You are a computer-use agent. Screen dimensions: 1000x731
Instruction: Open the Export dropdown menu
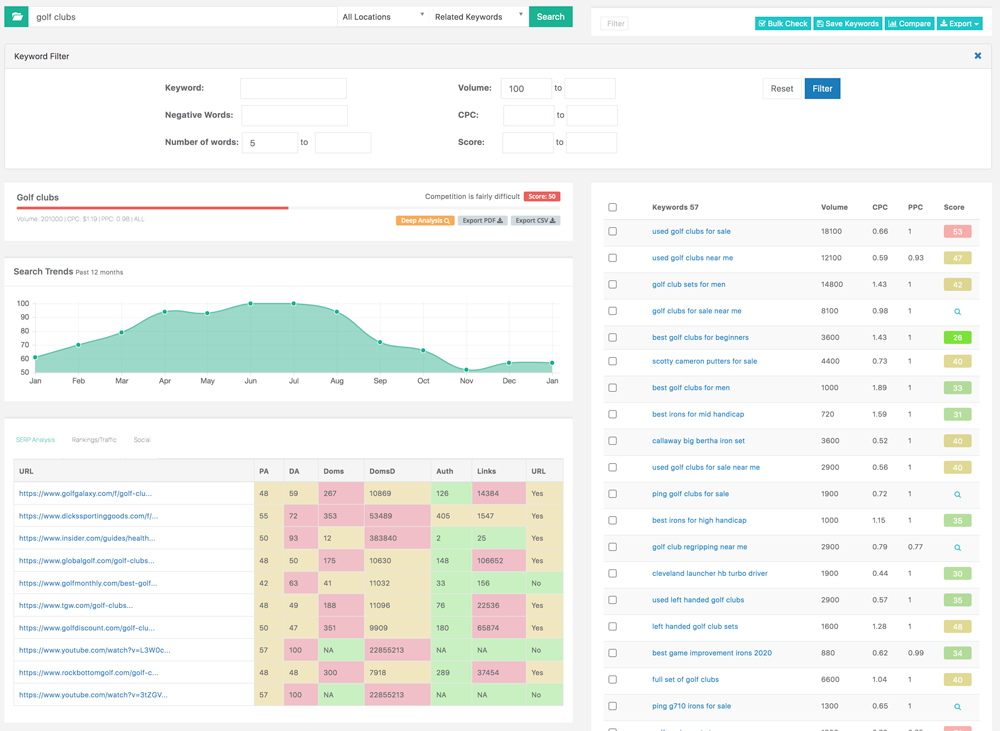[959, 24]
